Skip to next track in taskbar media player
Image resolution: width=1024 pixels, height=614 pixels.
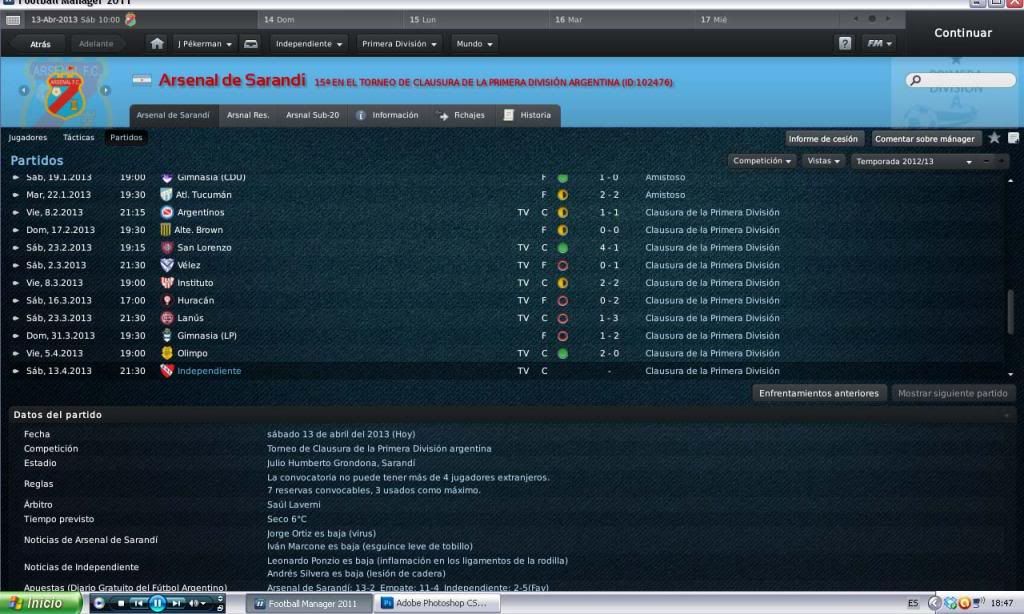click(176, 604)
